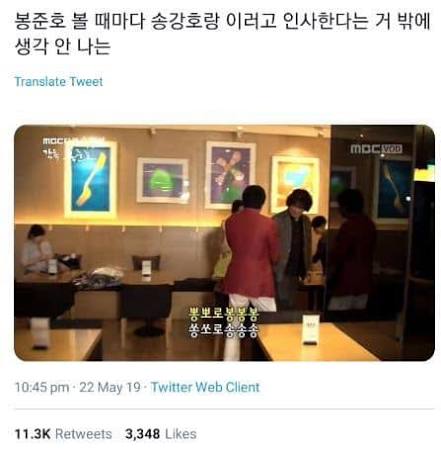
Task: Click the white subtitle line below green text
Action: tap(223, 330)
